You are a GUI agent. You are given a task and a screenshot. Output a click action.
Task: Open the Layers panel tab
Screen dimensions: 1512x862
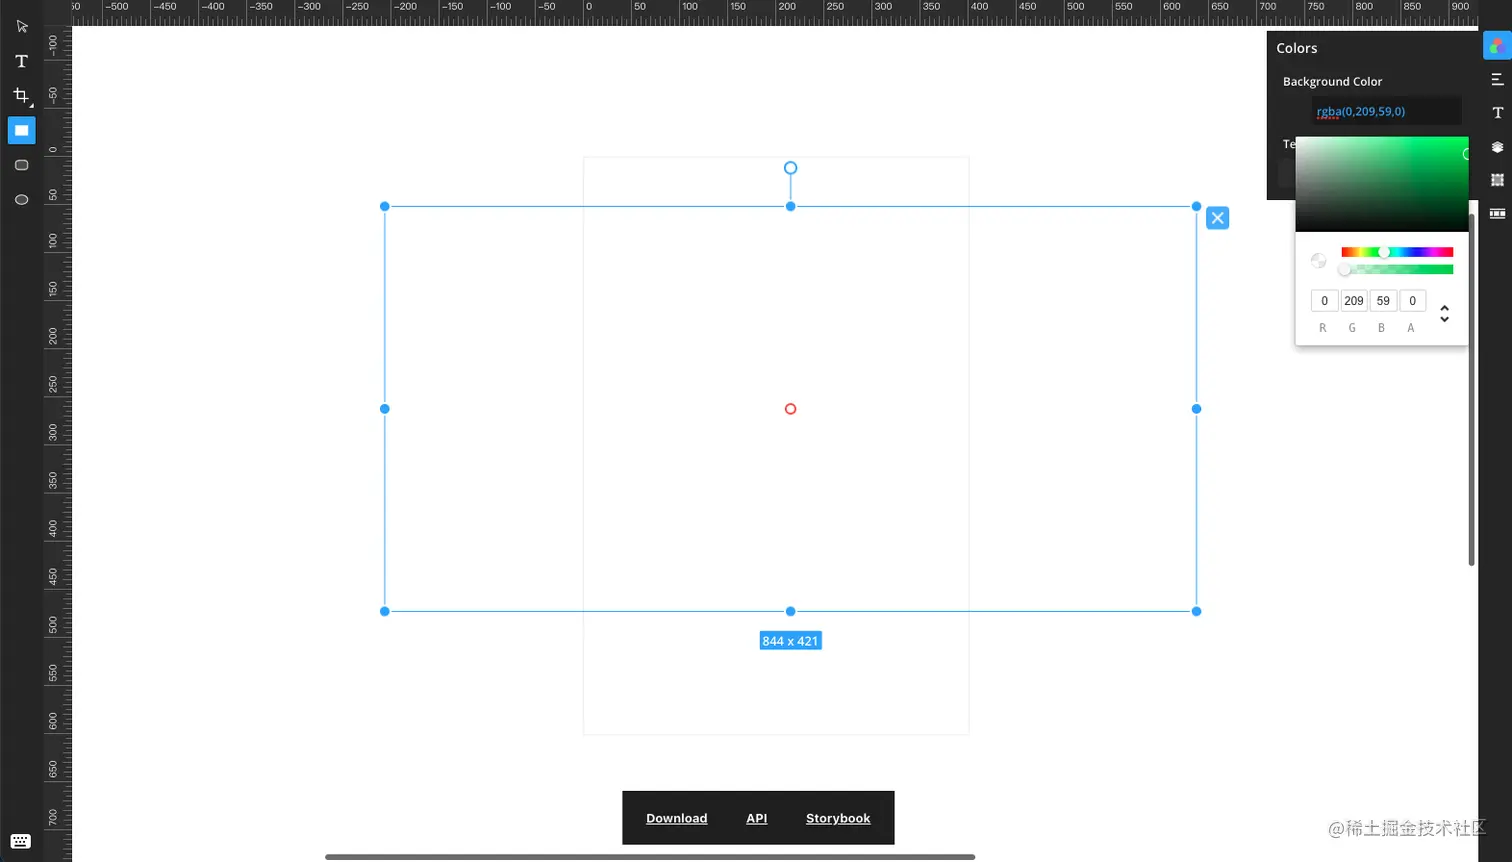point(1497,147)
